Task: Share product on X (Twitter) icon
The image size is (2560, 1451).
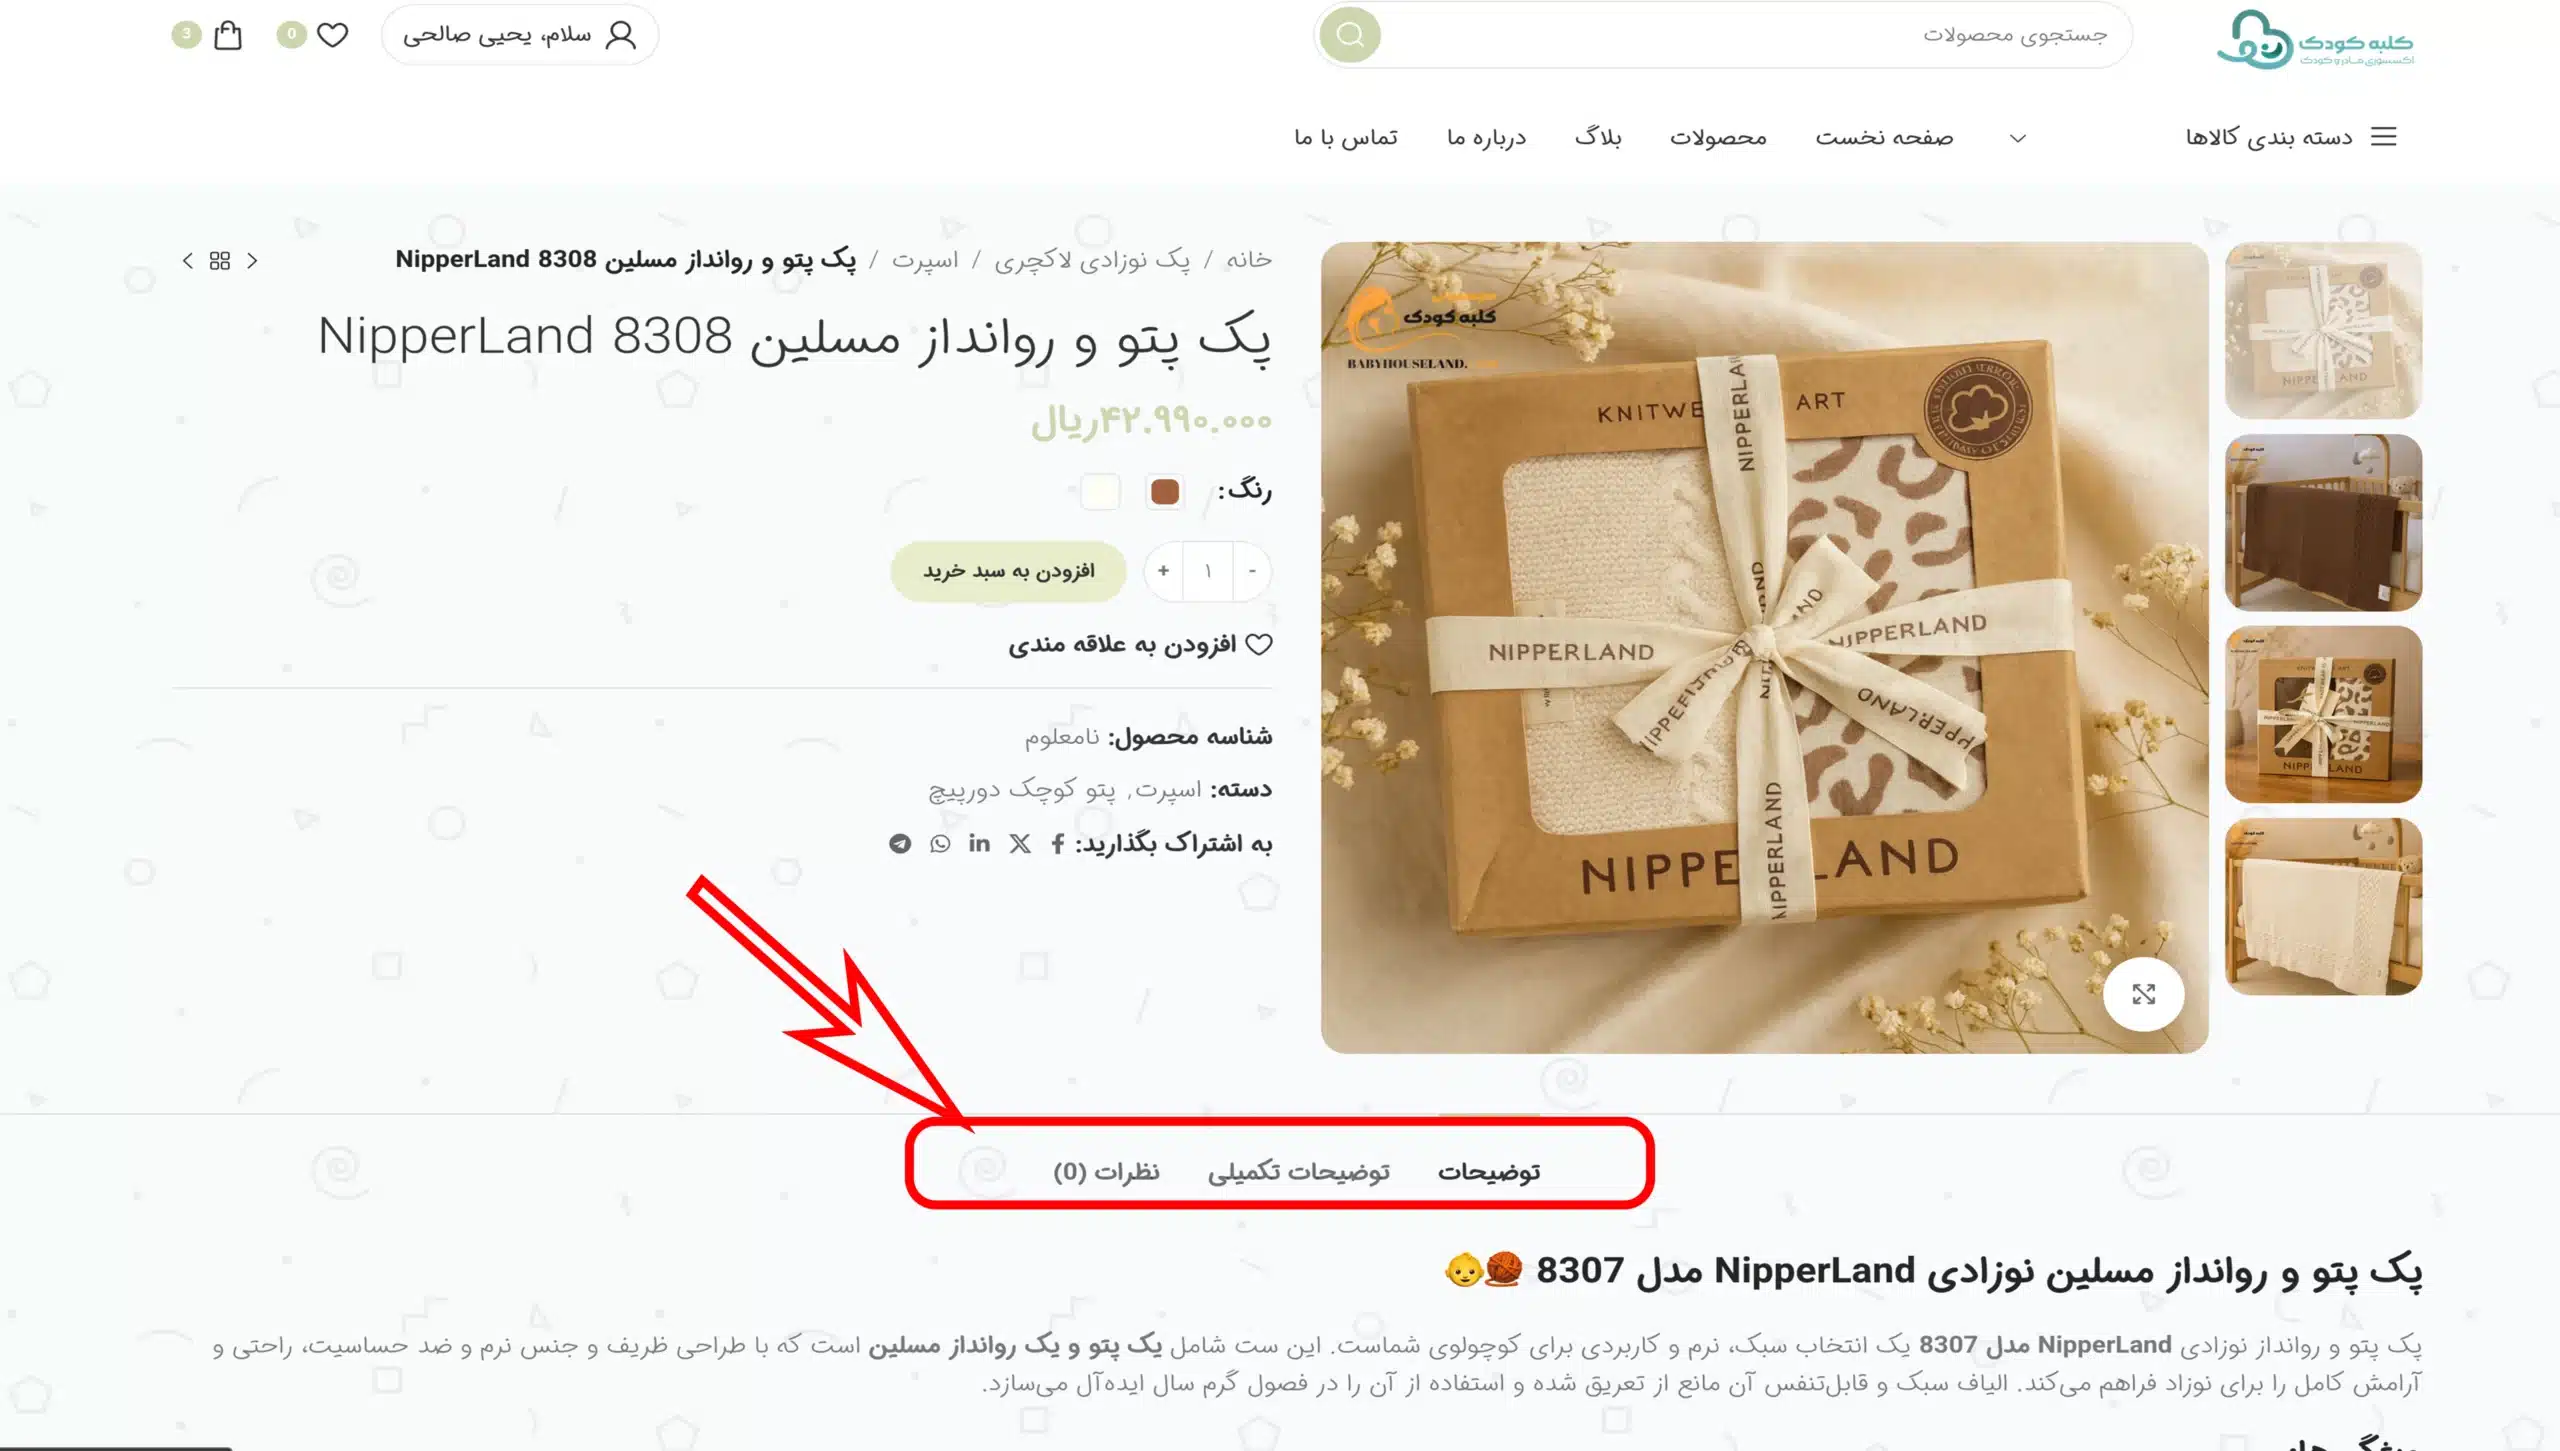Action: pos(1019,844)
